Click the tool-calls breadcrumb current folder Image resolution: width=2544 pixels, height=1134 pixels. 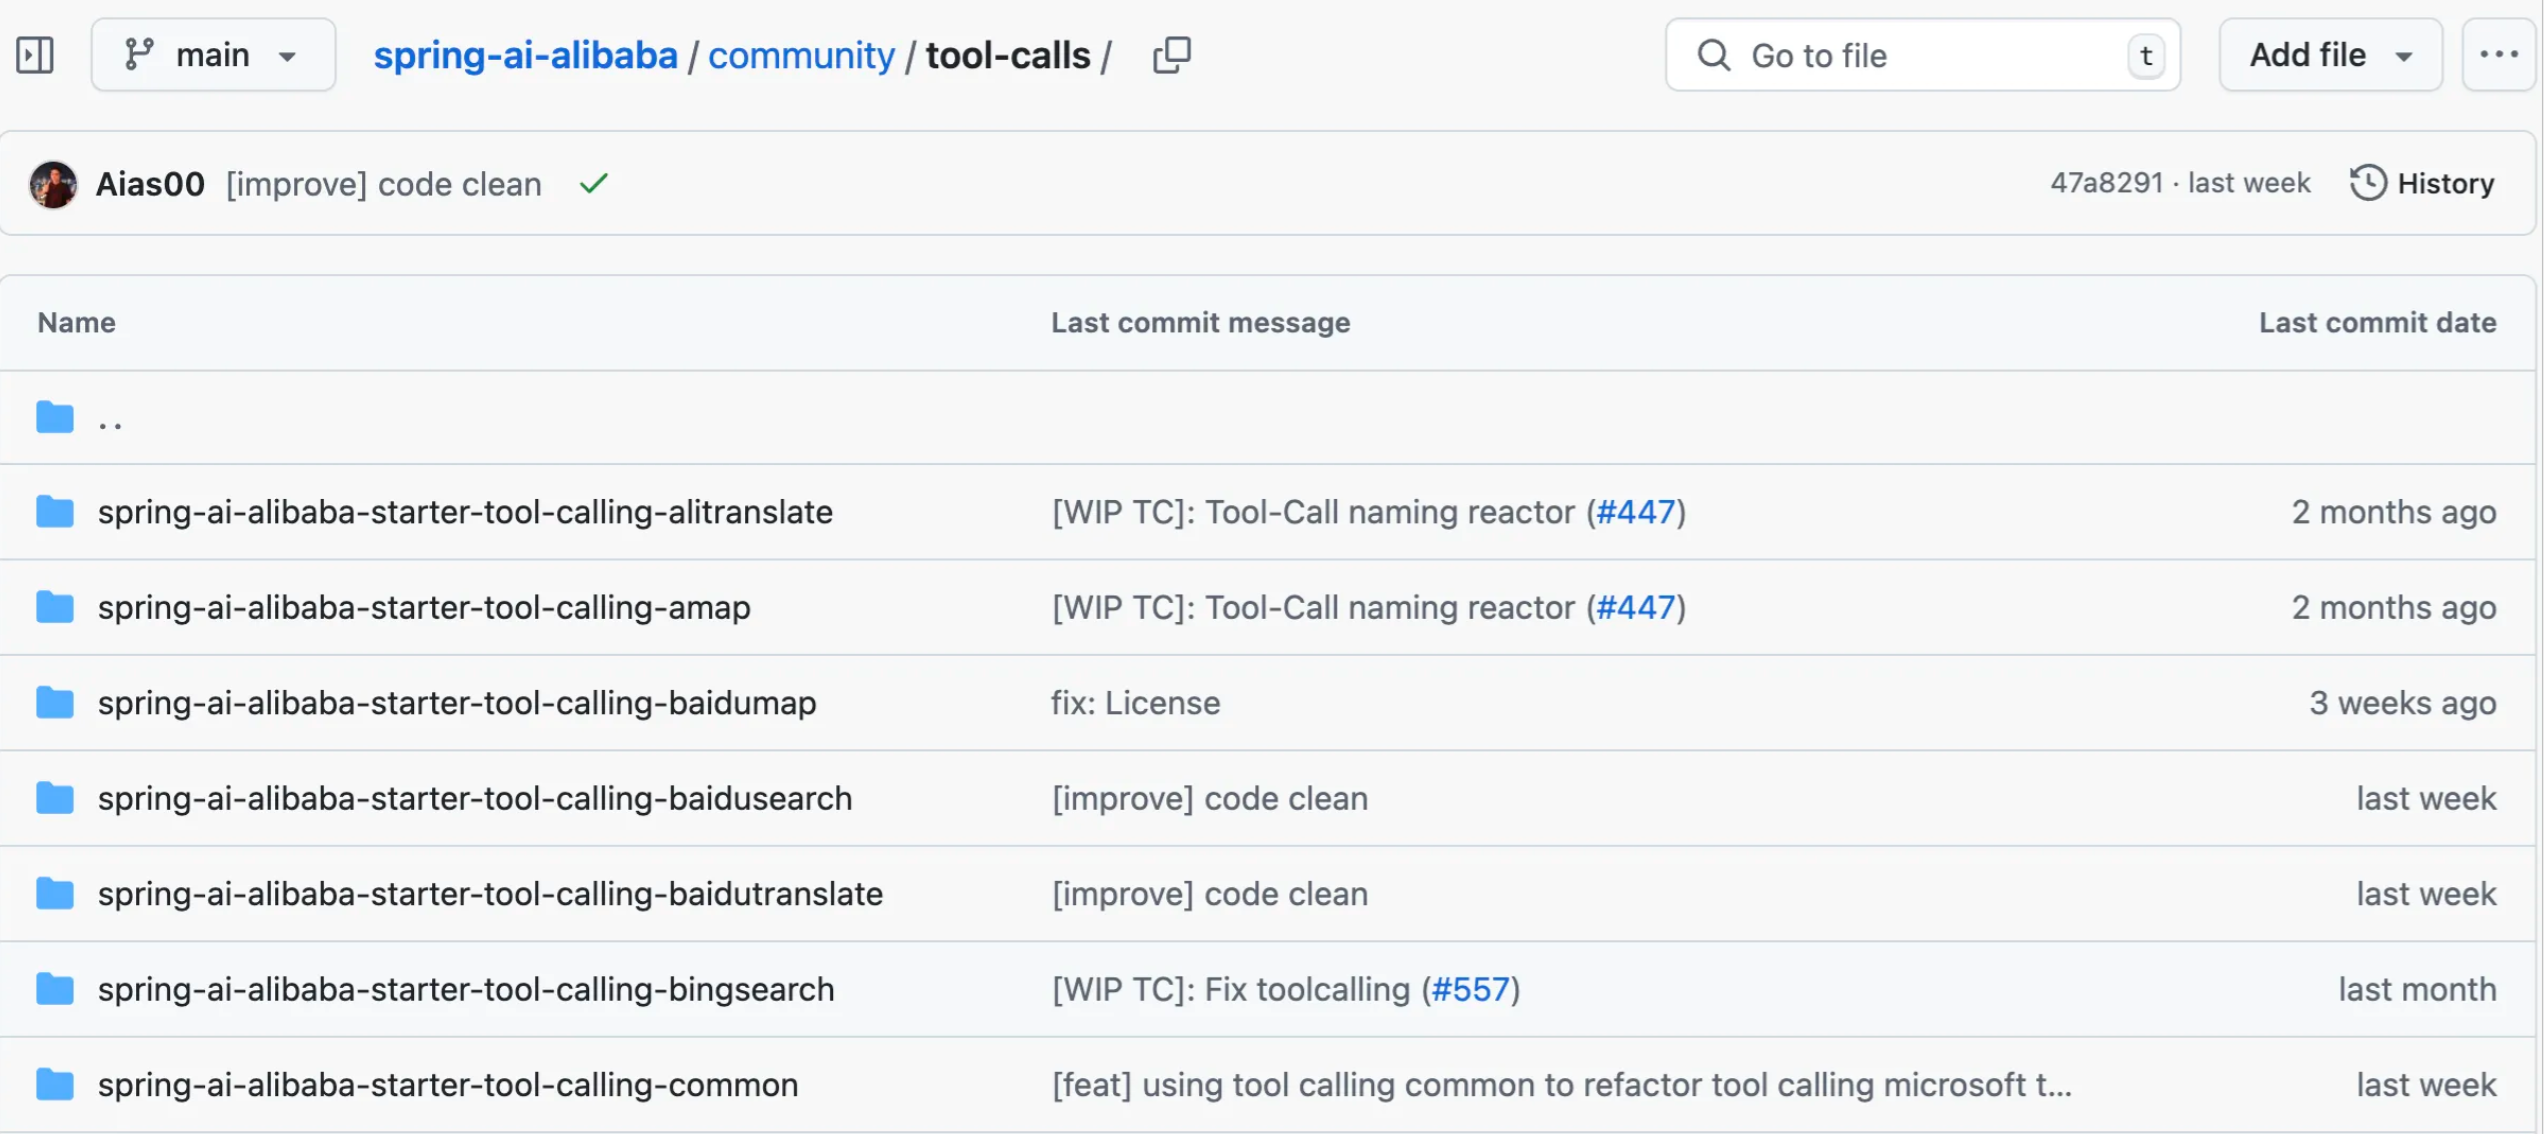pos(1007,55)
